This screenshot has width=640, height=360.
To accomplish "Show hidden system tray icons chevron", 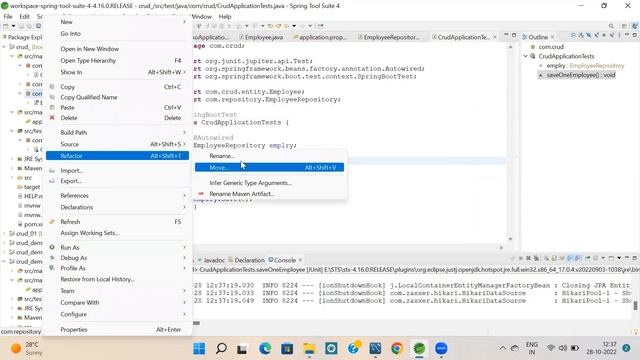I will tap(503, 348).
